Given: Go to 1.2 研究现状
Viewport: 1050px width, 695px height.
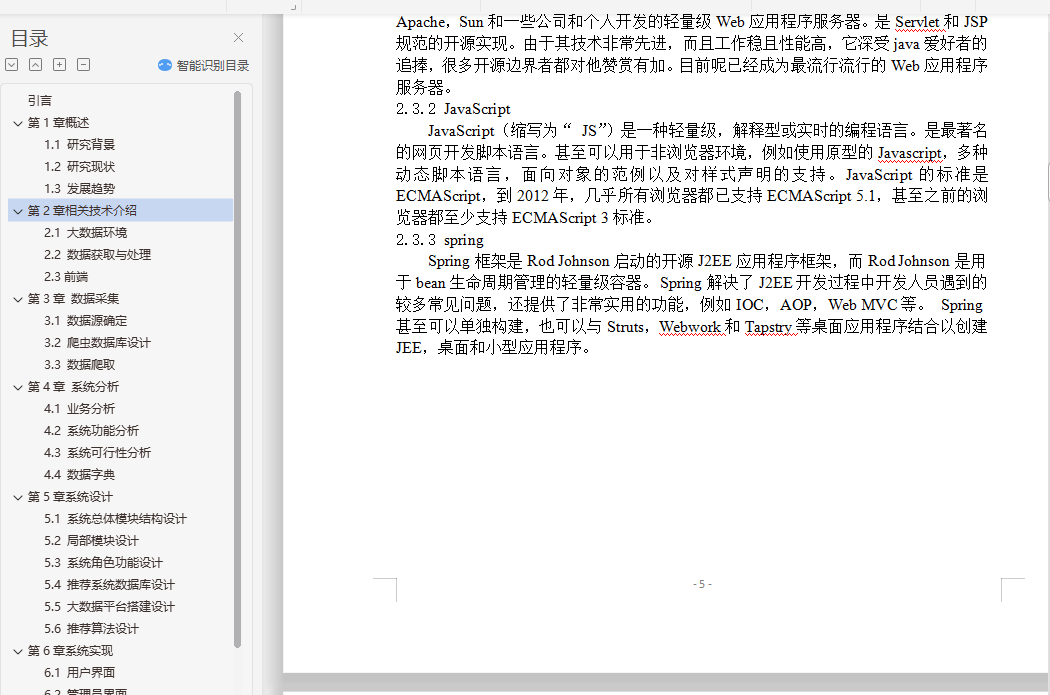Looking at the screenshot, I should click(80, 167).
